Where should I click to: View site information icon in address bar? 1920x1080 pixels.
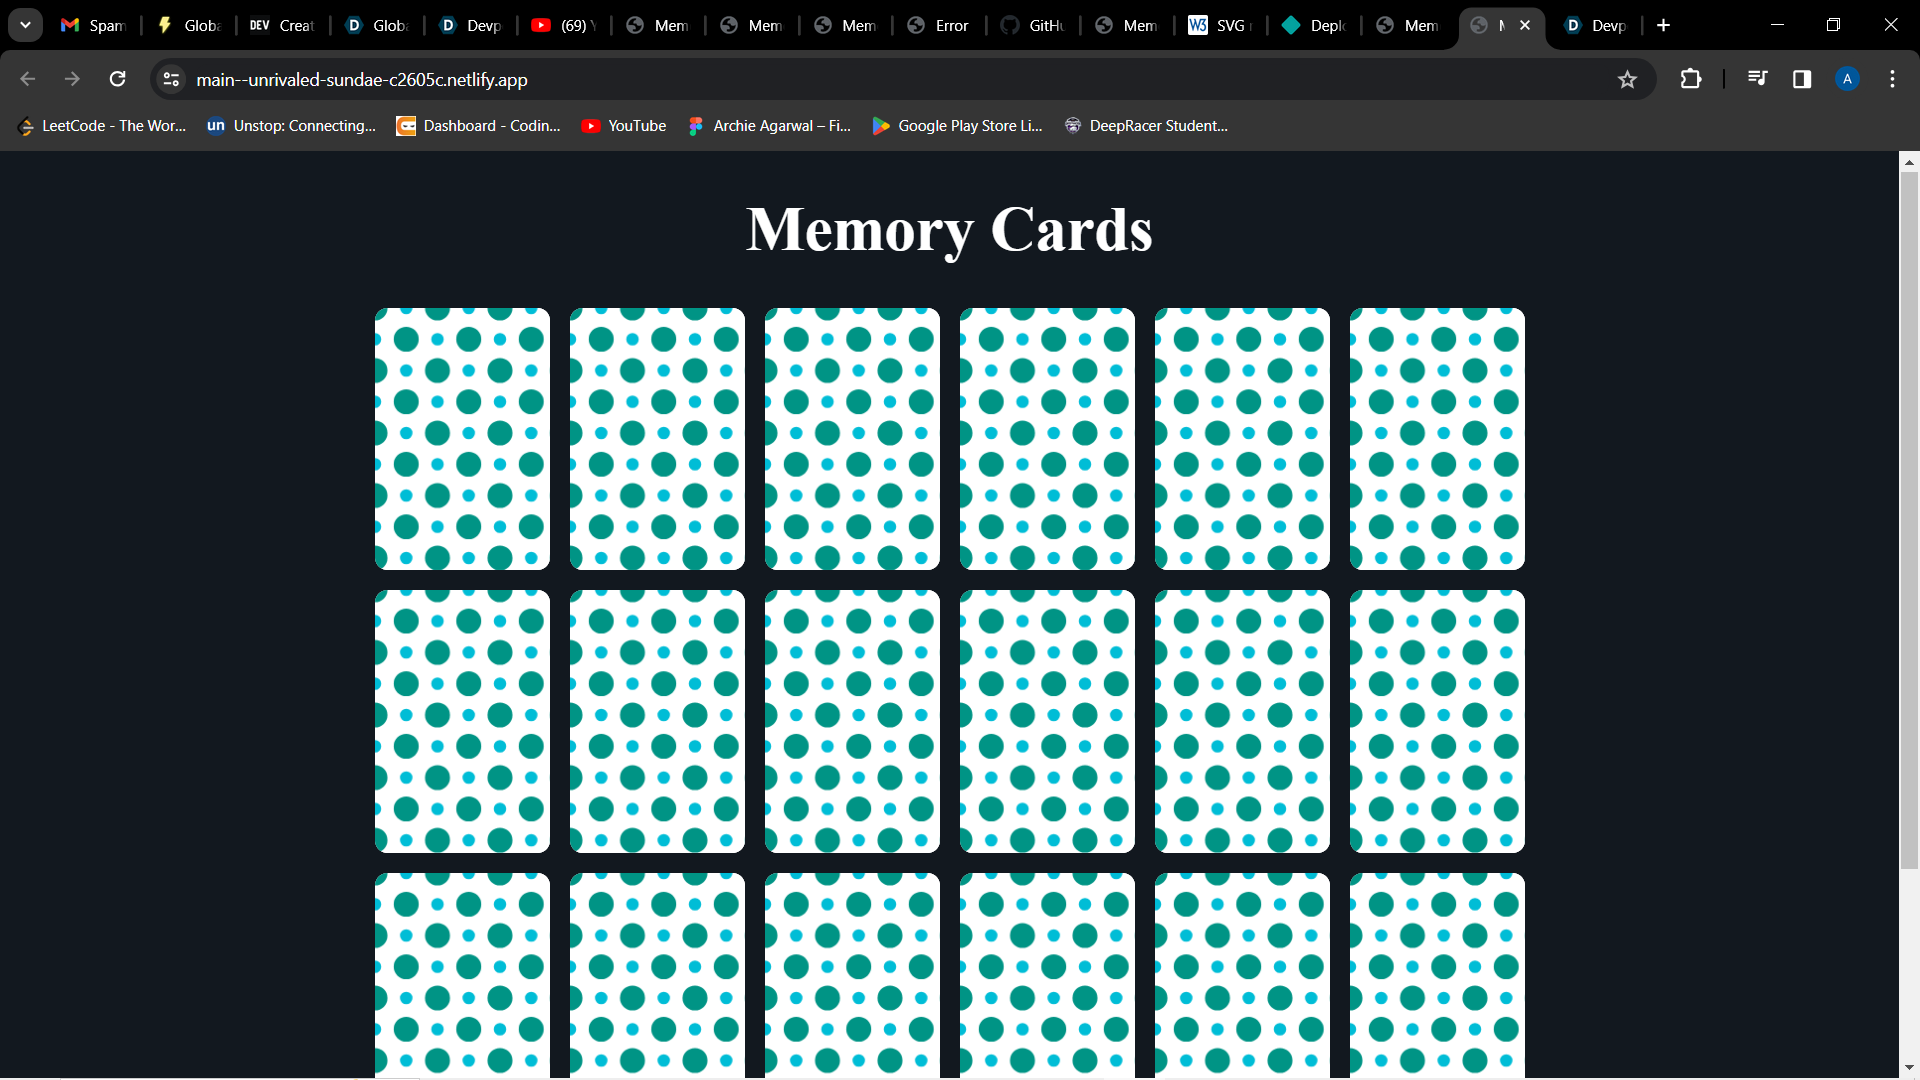172,79
